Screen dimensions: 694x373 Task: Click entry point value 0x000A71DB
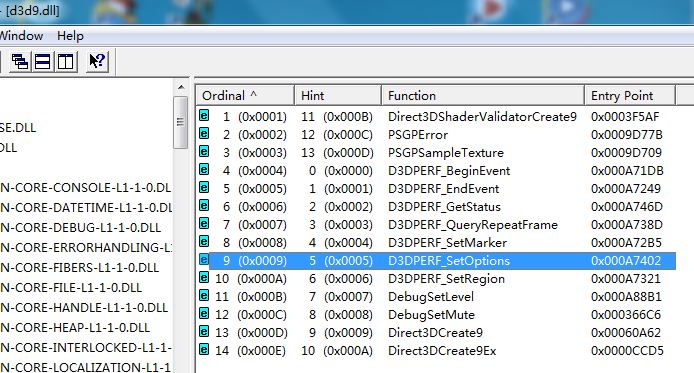627,171
